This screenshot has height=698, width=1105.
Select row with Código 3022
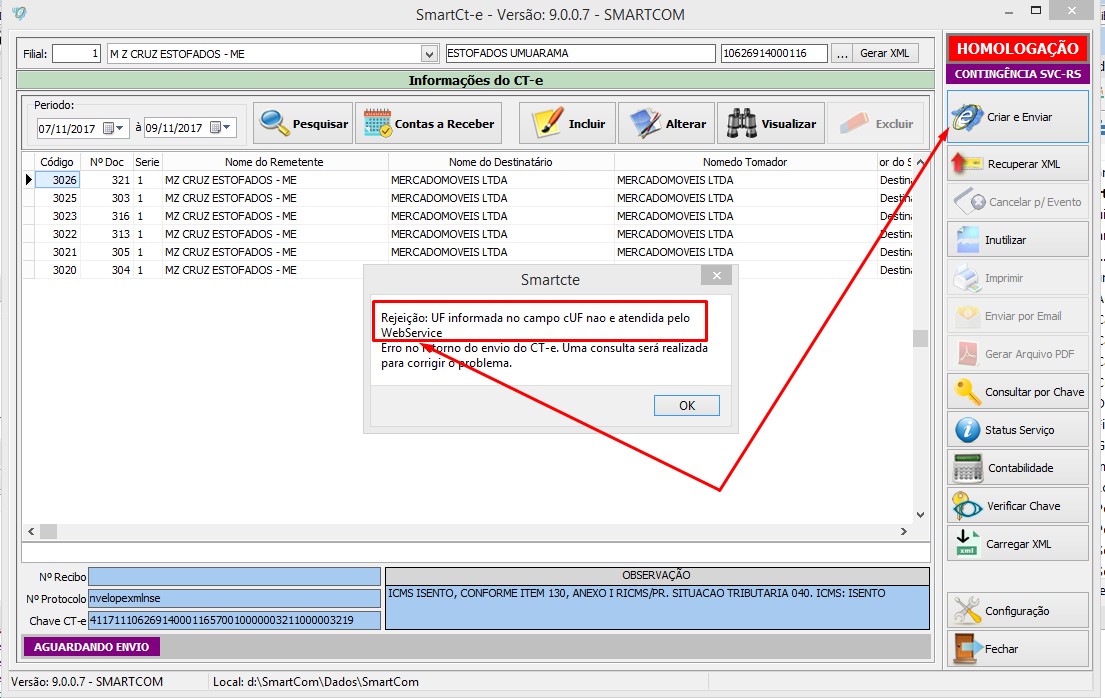point(467,234)
